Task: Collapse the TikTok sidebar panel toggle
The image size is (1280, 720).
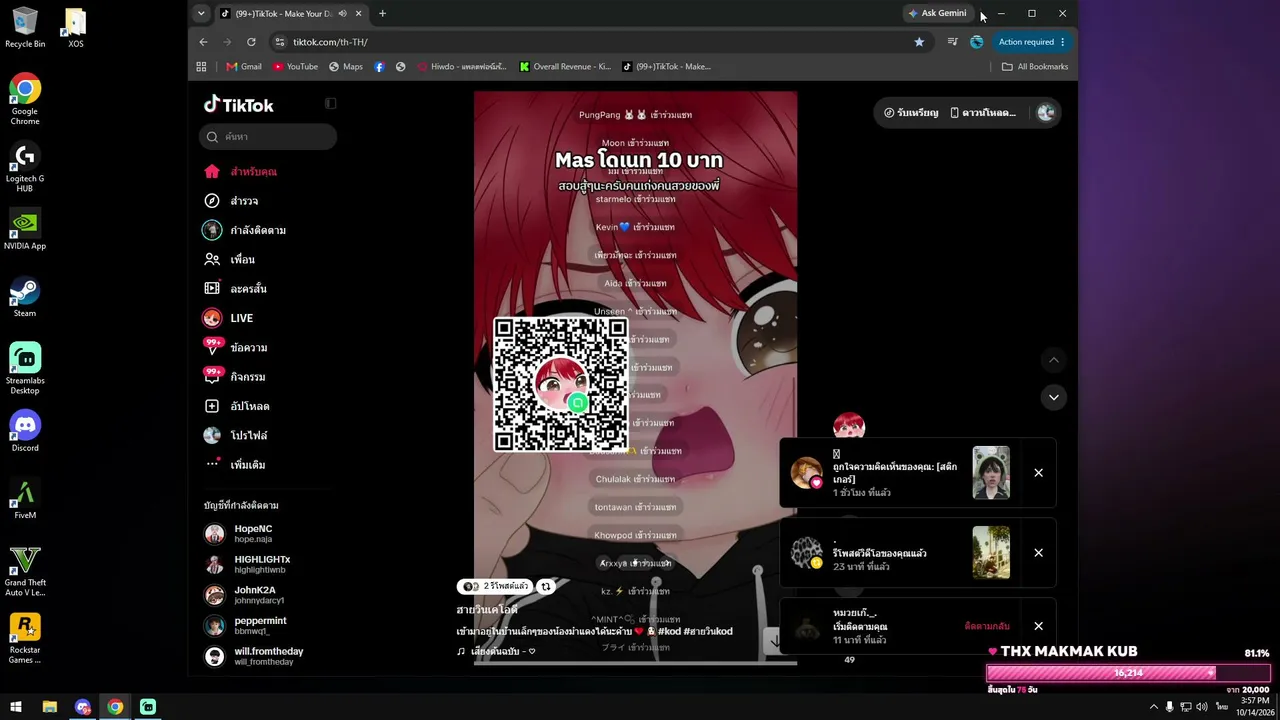Action: (331, 103)
